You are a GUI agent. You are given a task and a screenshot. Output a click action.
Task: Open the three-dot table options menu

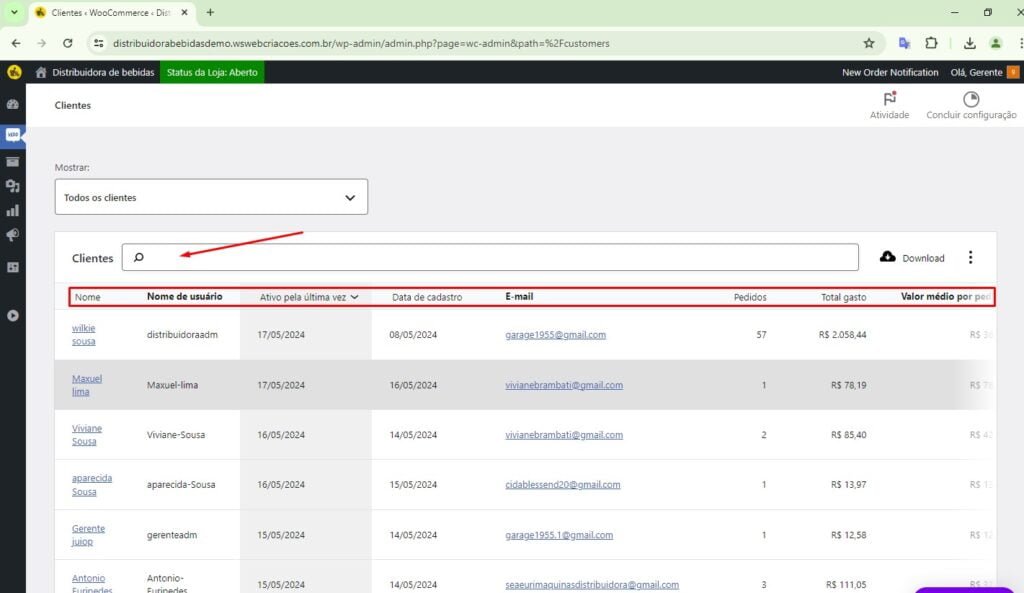pos(970,257)
